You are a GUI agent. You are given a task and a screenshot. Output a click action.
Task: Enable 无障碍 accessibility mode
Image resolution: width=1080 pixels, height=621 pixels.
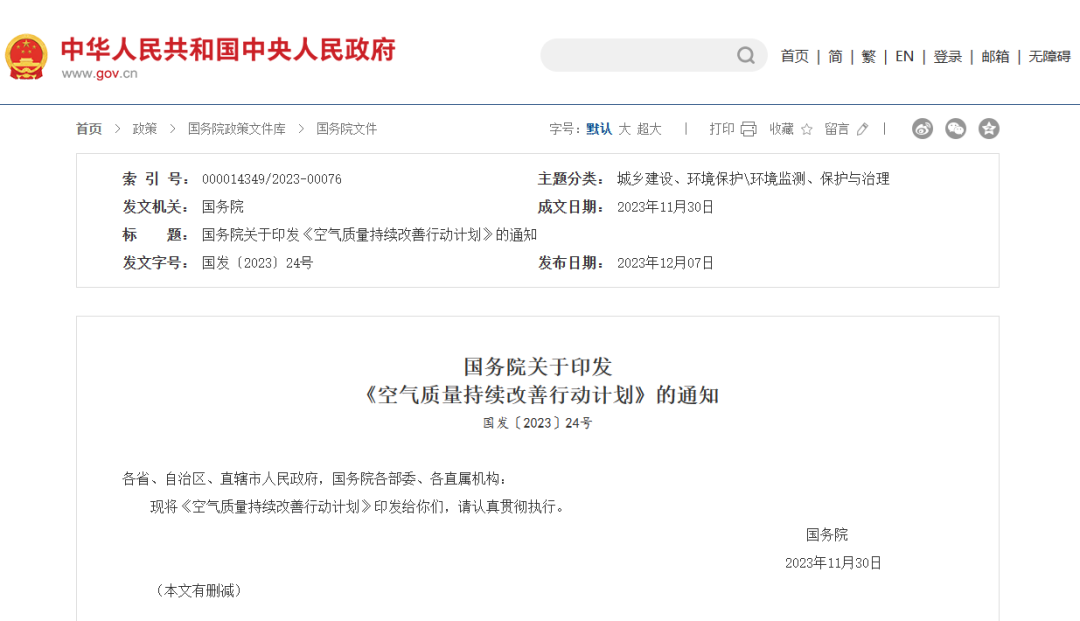tap(1049, 57)
